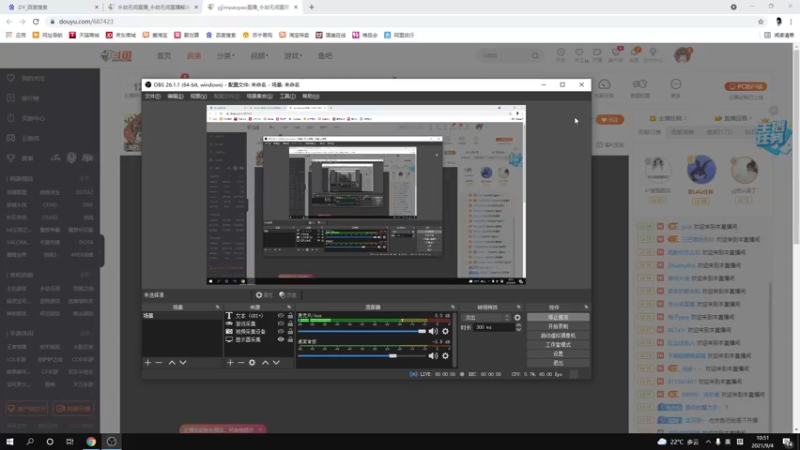Toggle lock on Video Capture Device source
The height and width of the screenshot is (450, 800).
(x=290, y=332)
